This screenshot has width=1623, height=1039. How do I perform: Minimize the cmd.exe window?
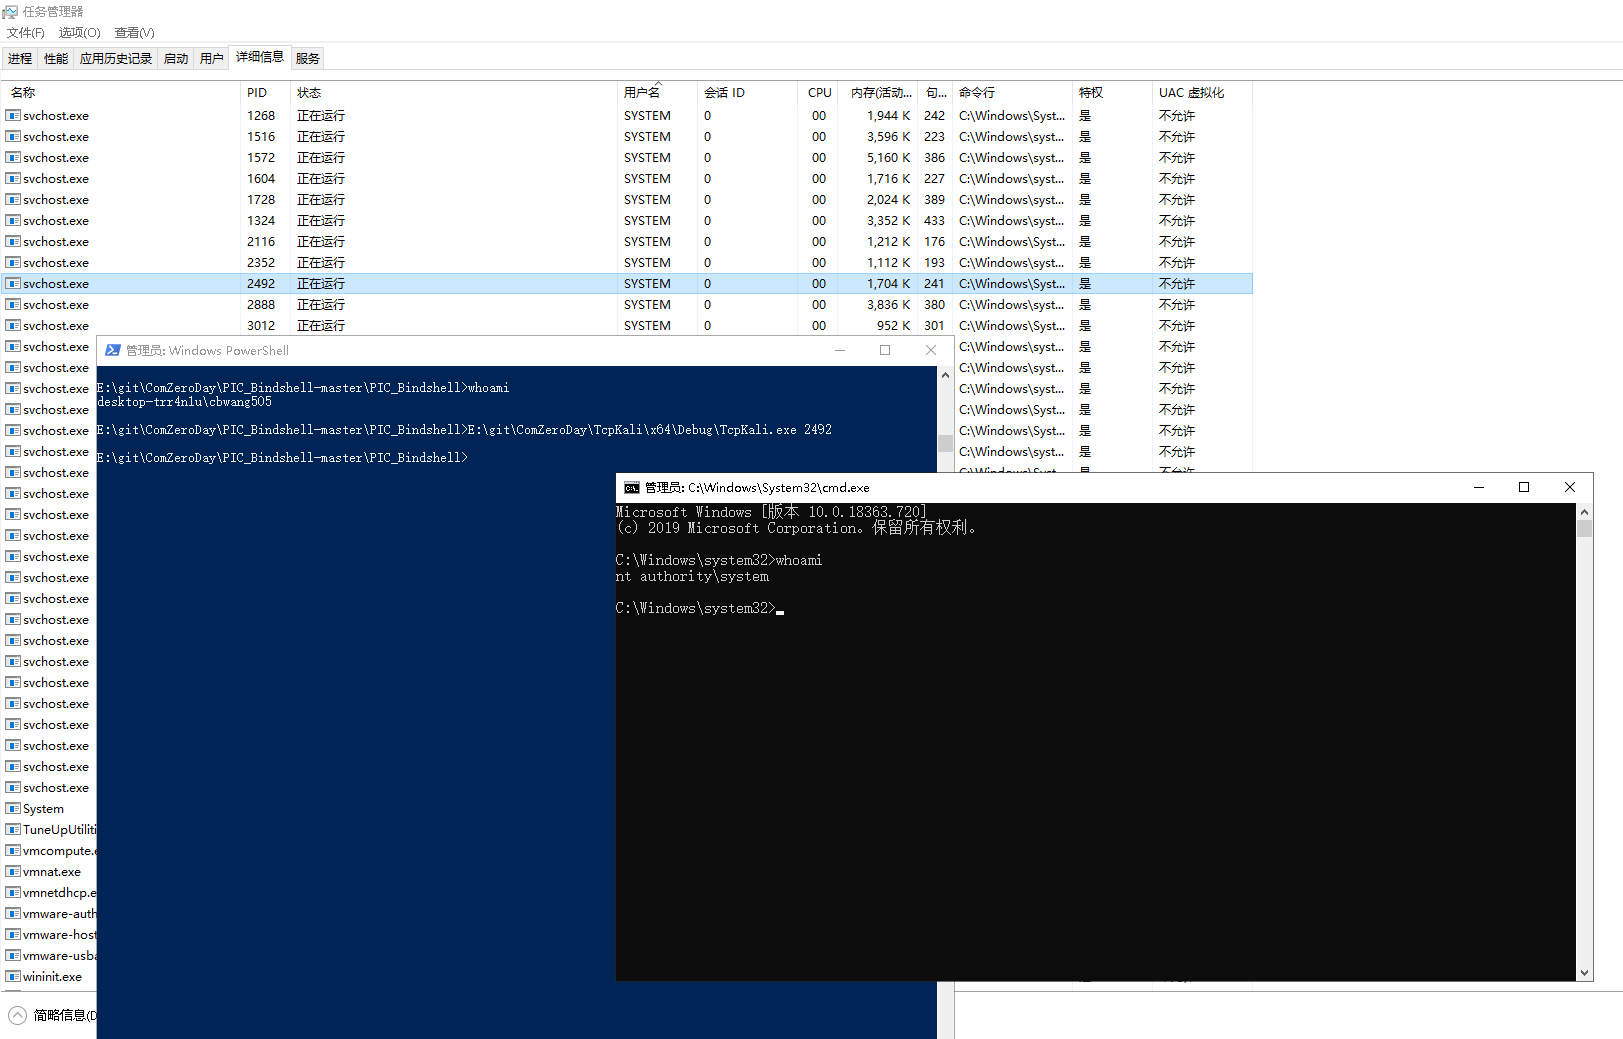tap(1478, 488)
